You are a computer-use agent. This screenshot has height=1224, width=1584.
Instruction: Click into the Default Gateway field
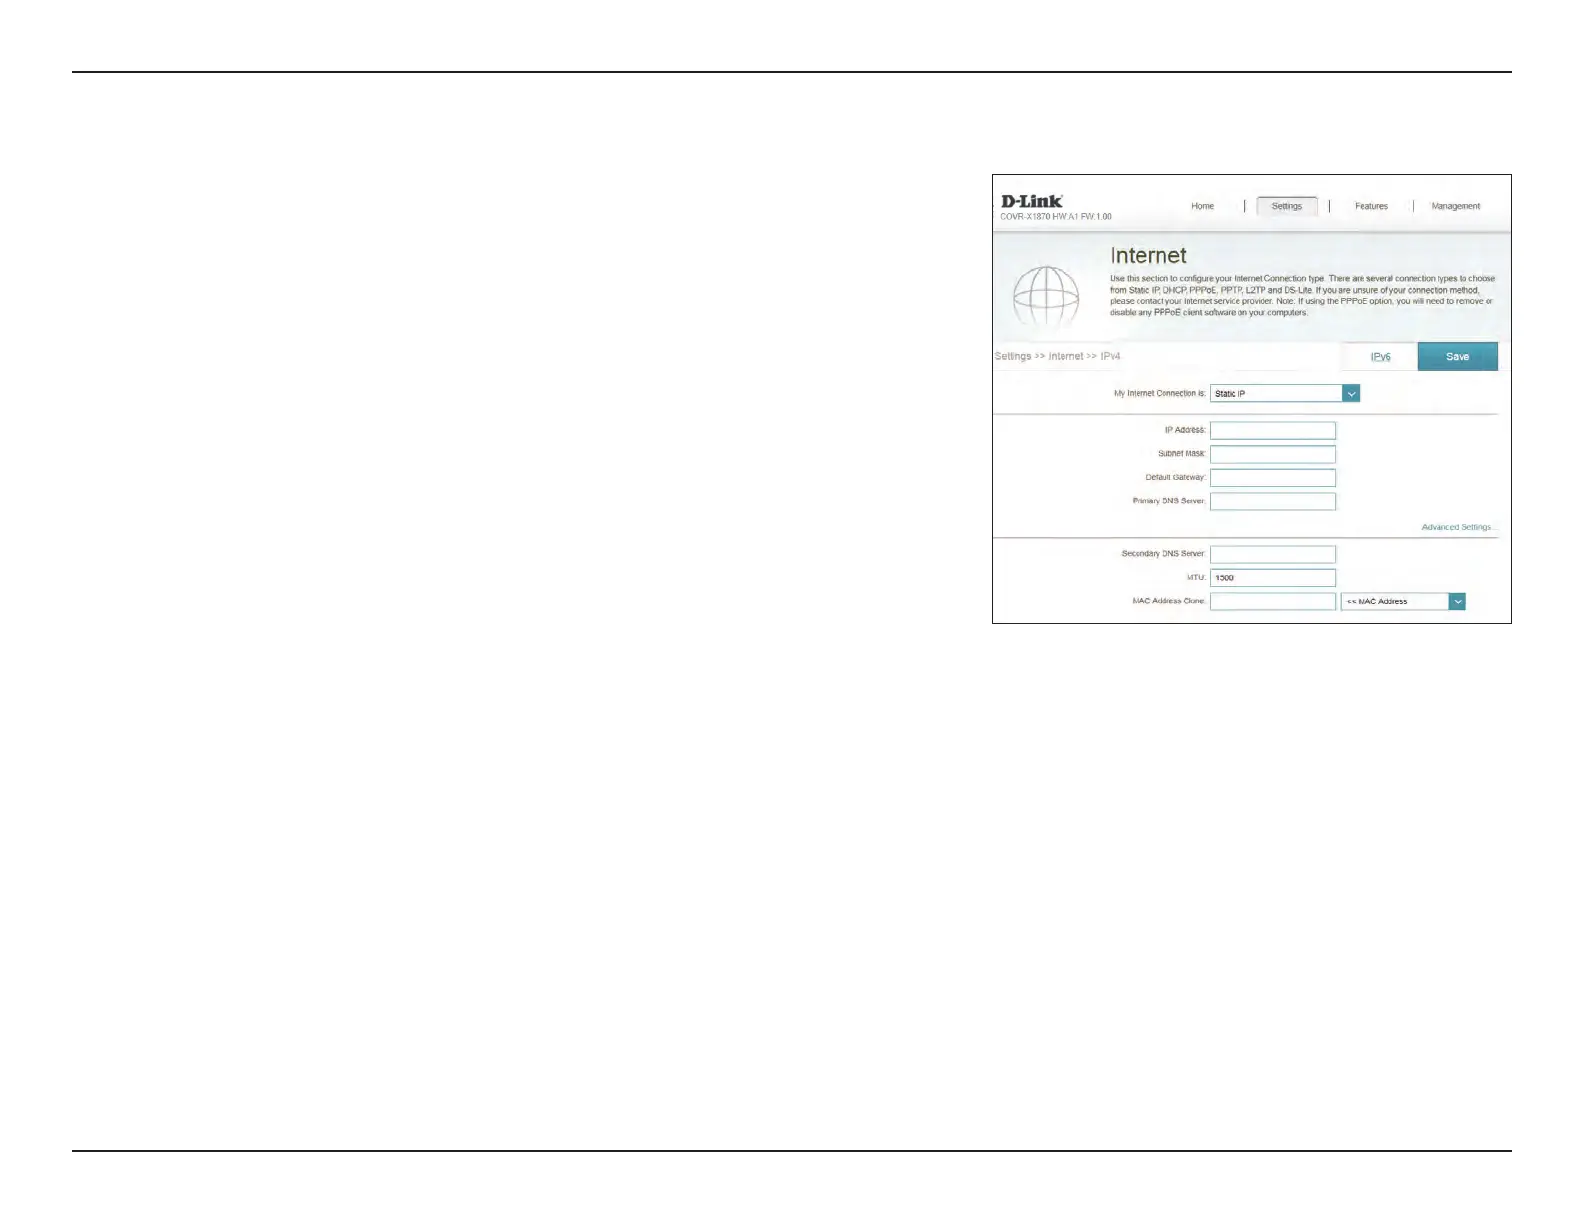[x=1272, y=478]
